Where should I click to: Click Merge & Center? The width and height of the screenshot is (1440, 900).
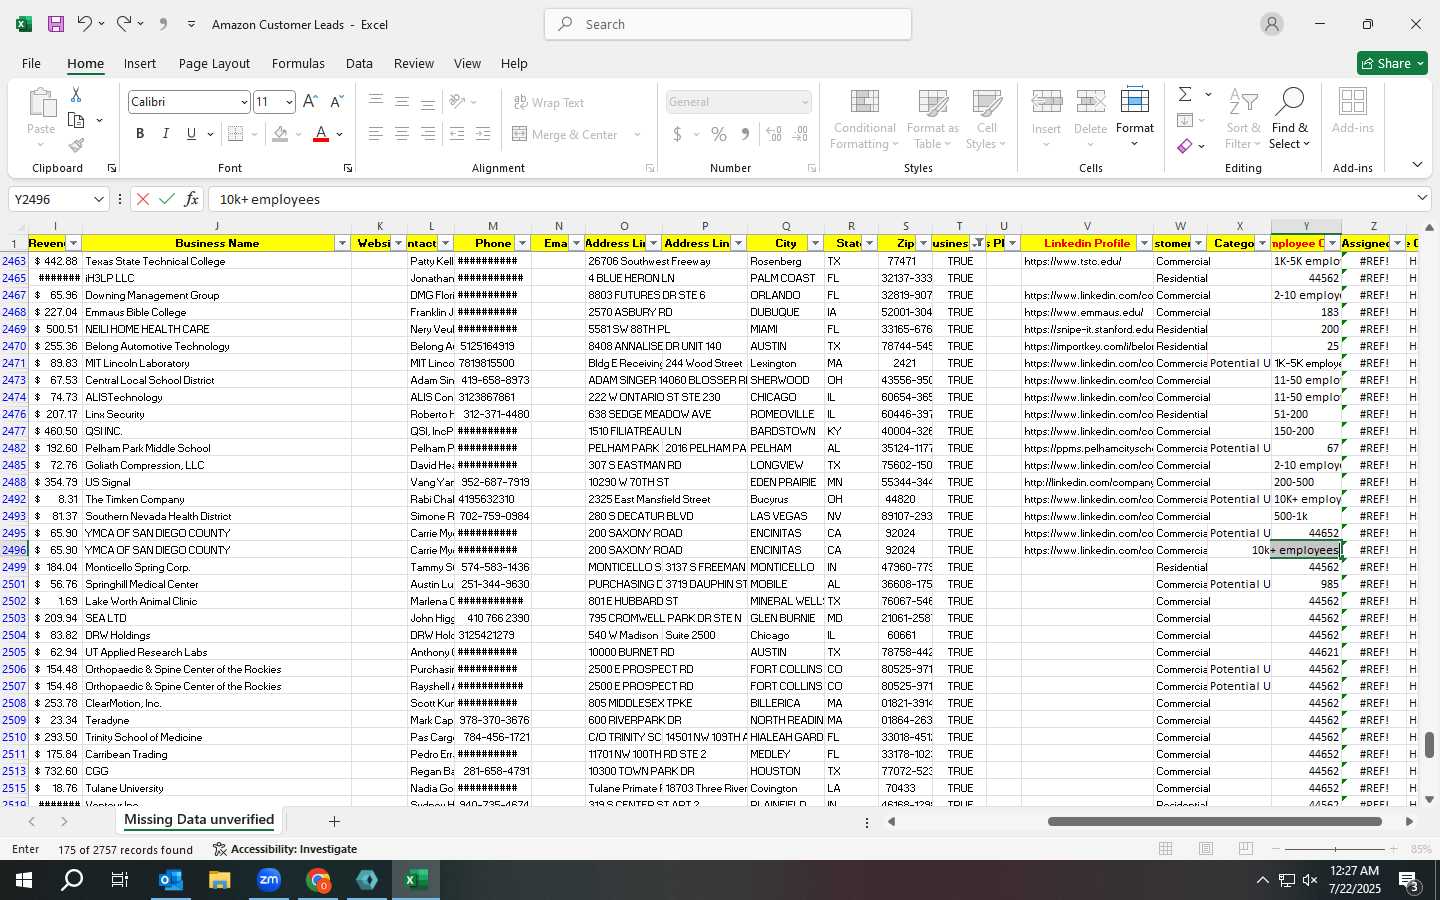565,134
